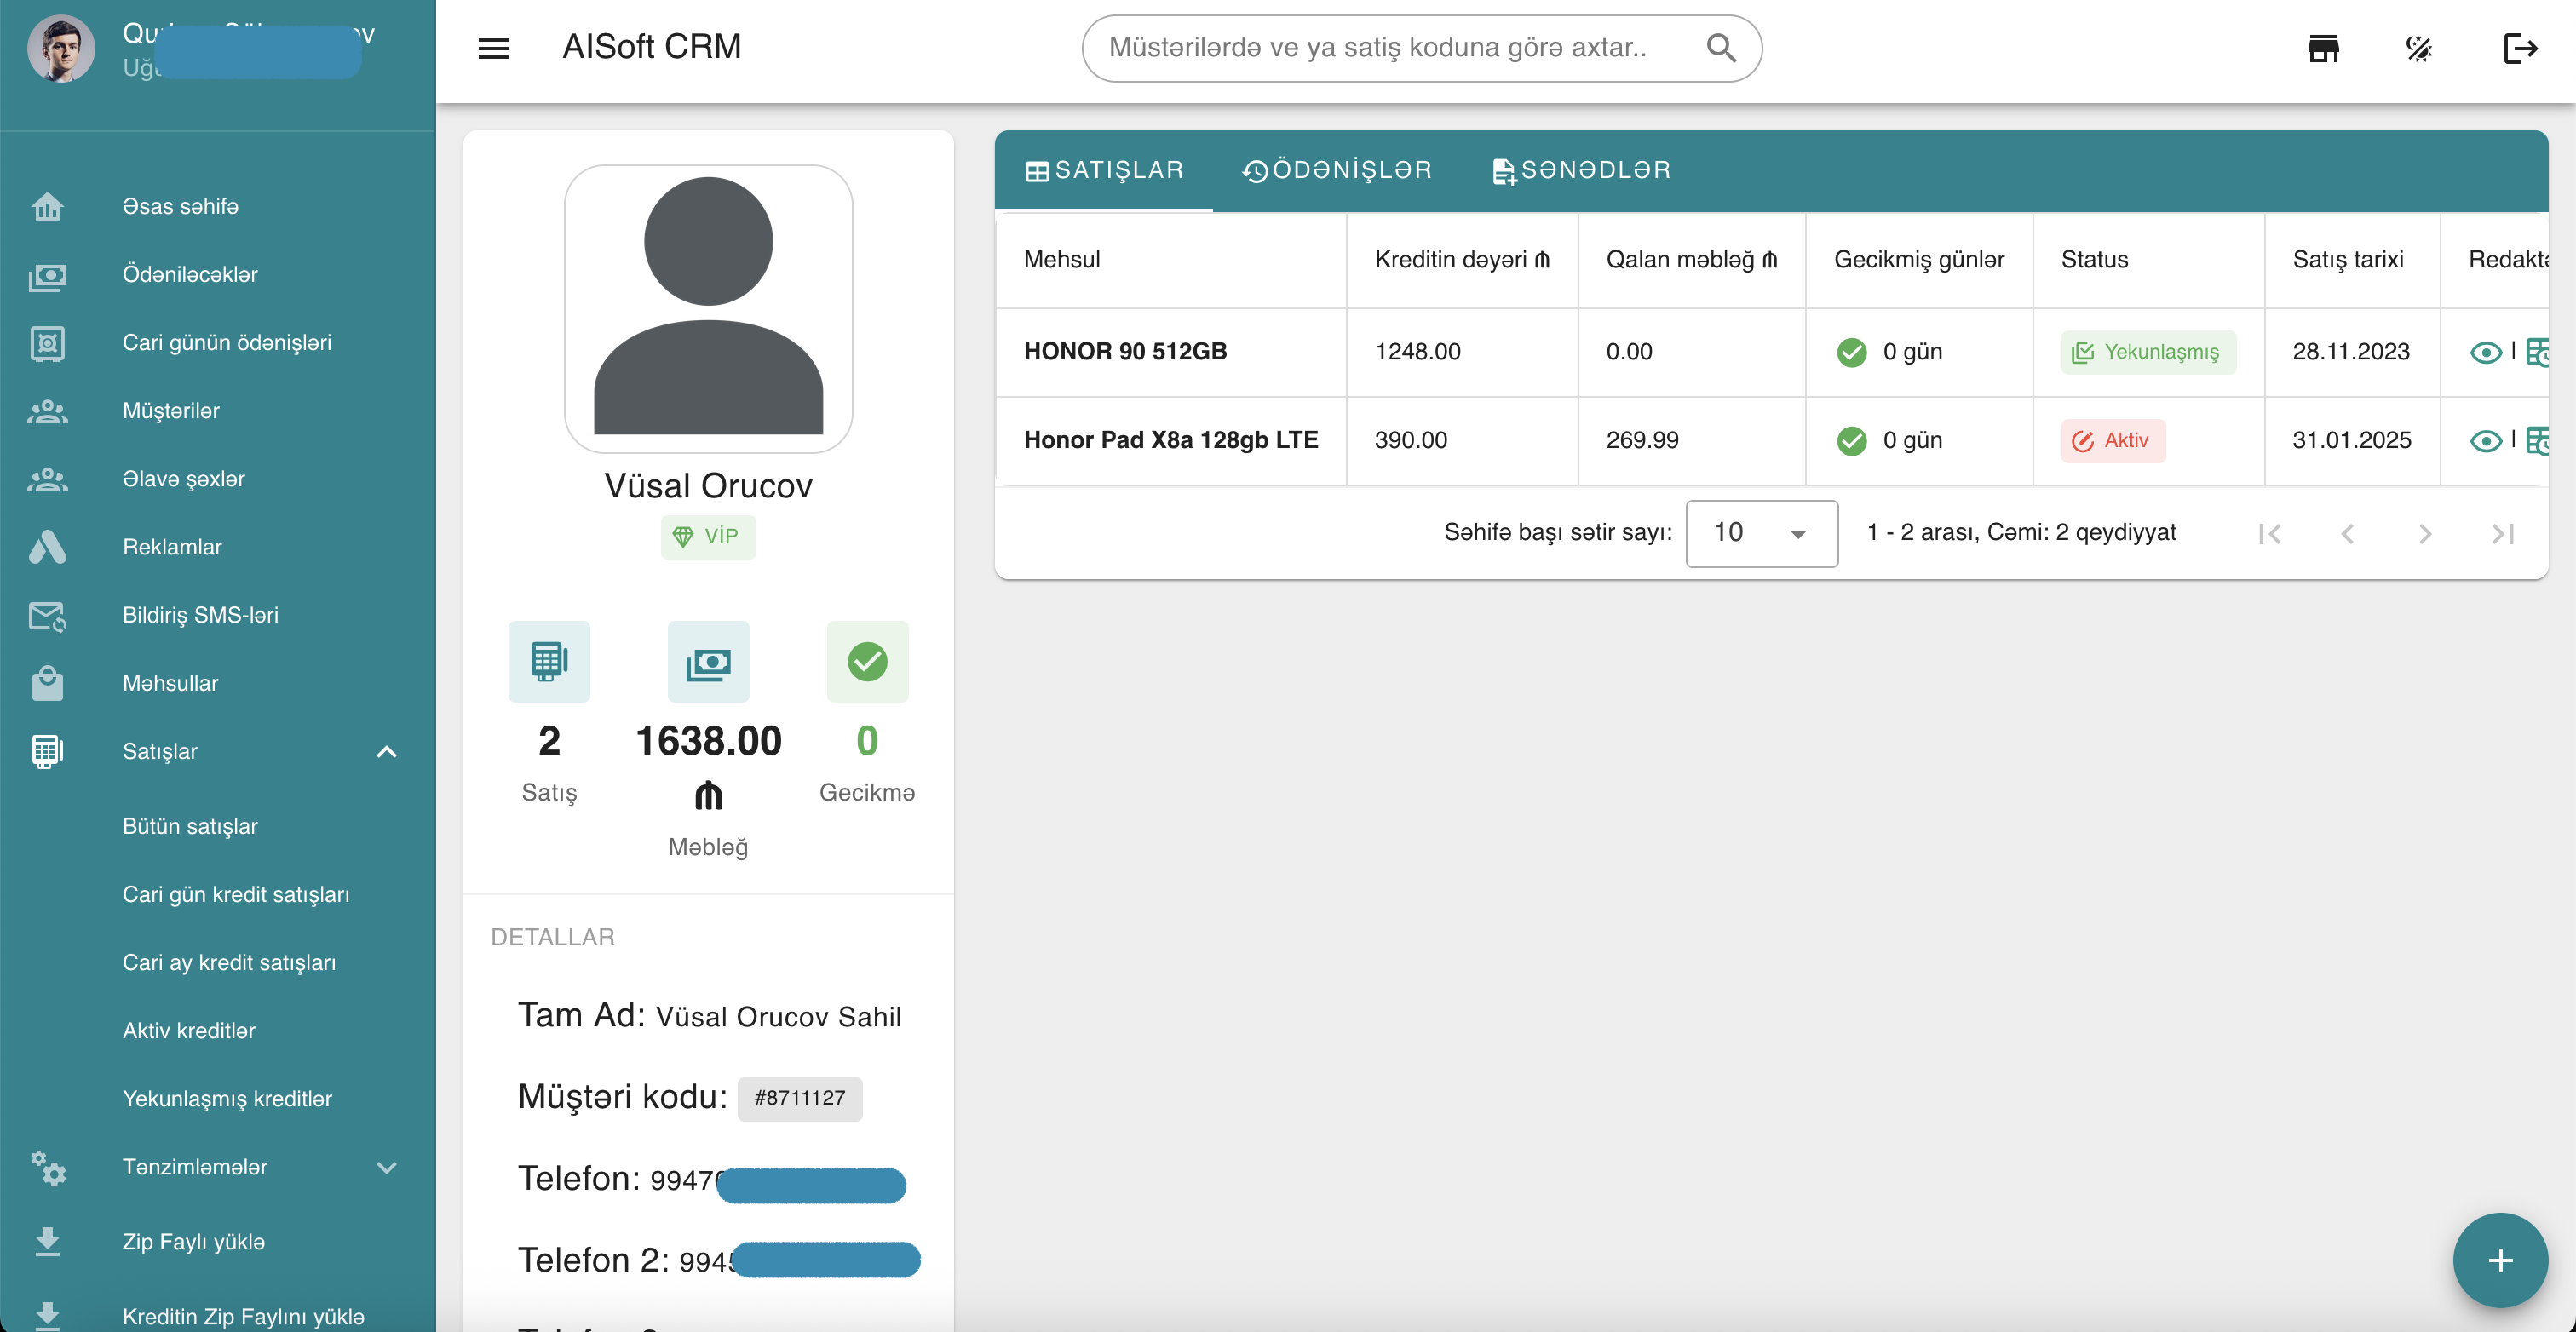Click the logout icon
The height and width of the screenshot is (1332, 2576).
2520,48
